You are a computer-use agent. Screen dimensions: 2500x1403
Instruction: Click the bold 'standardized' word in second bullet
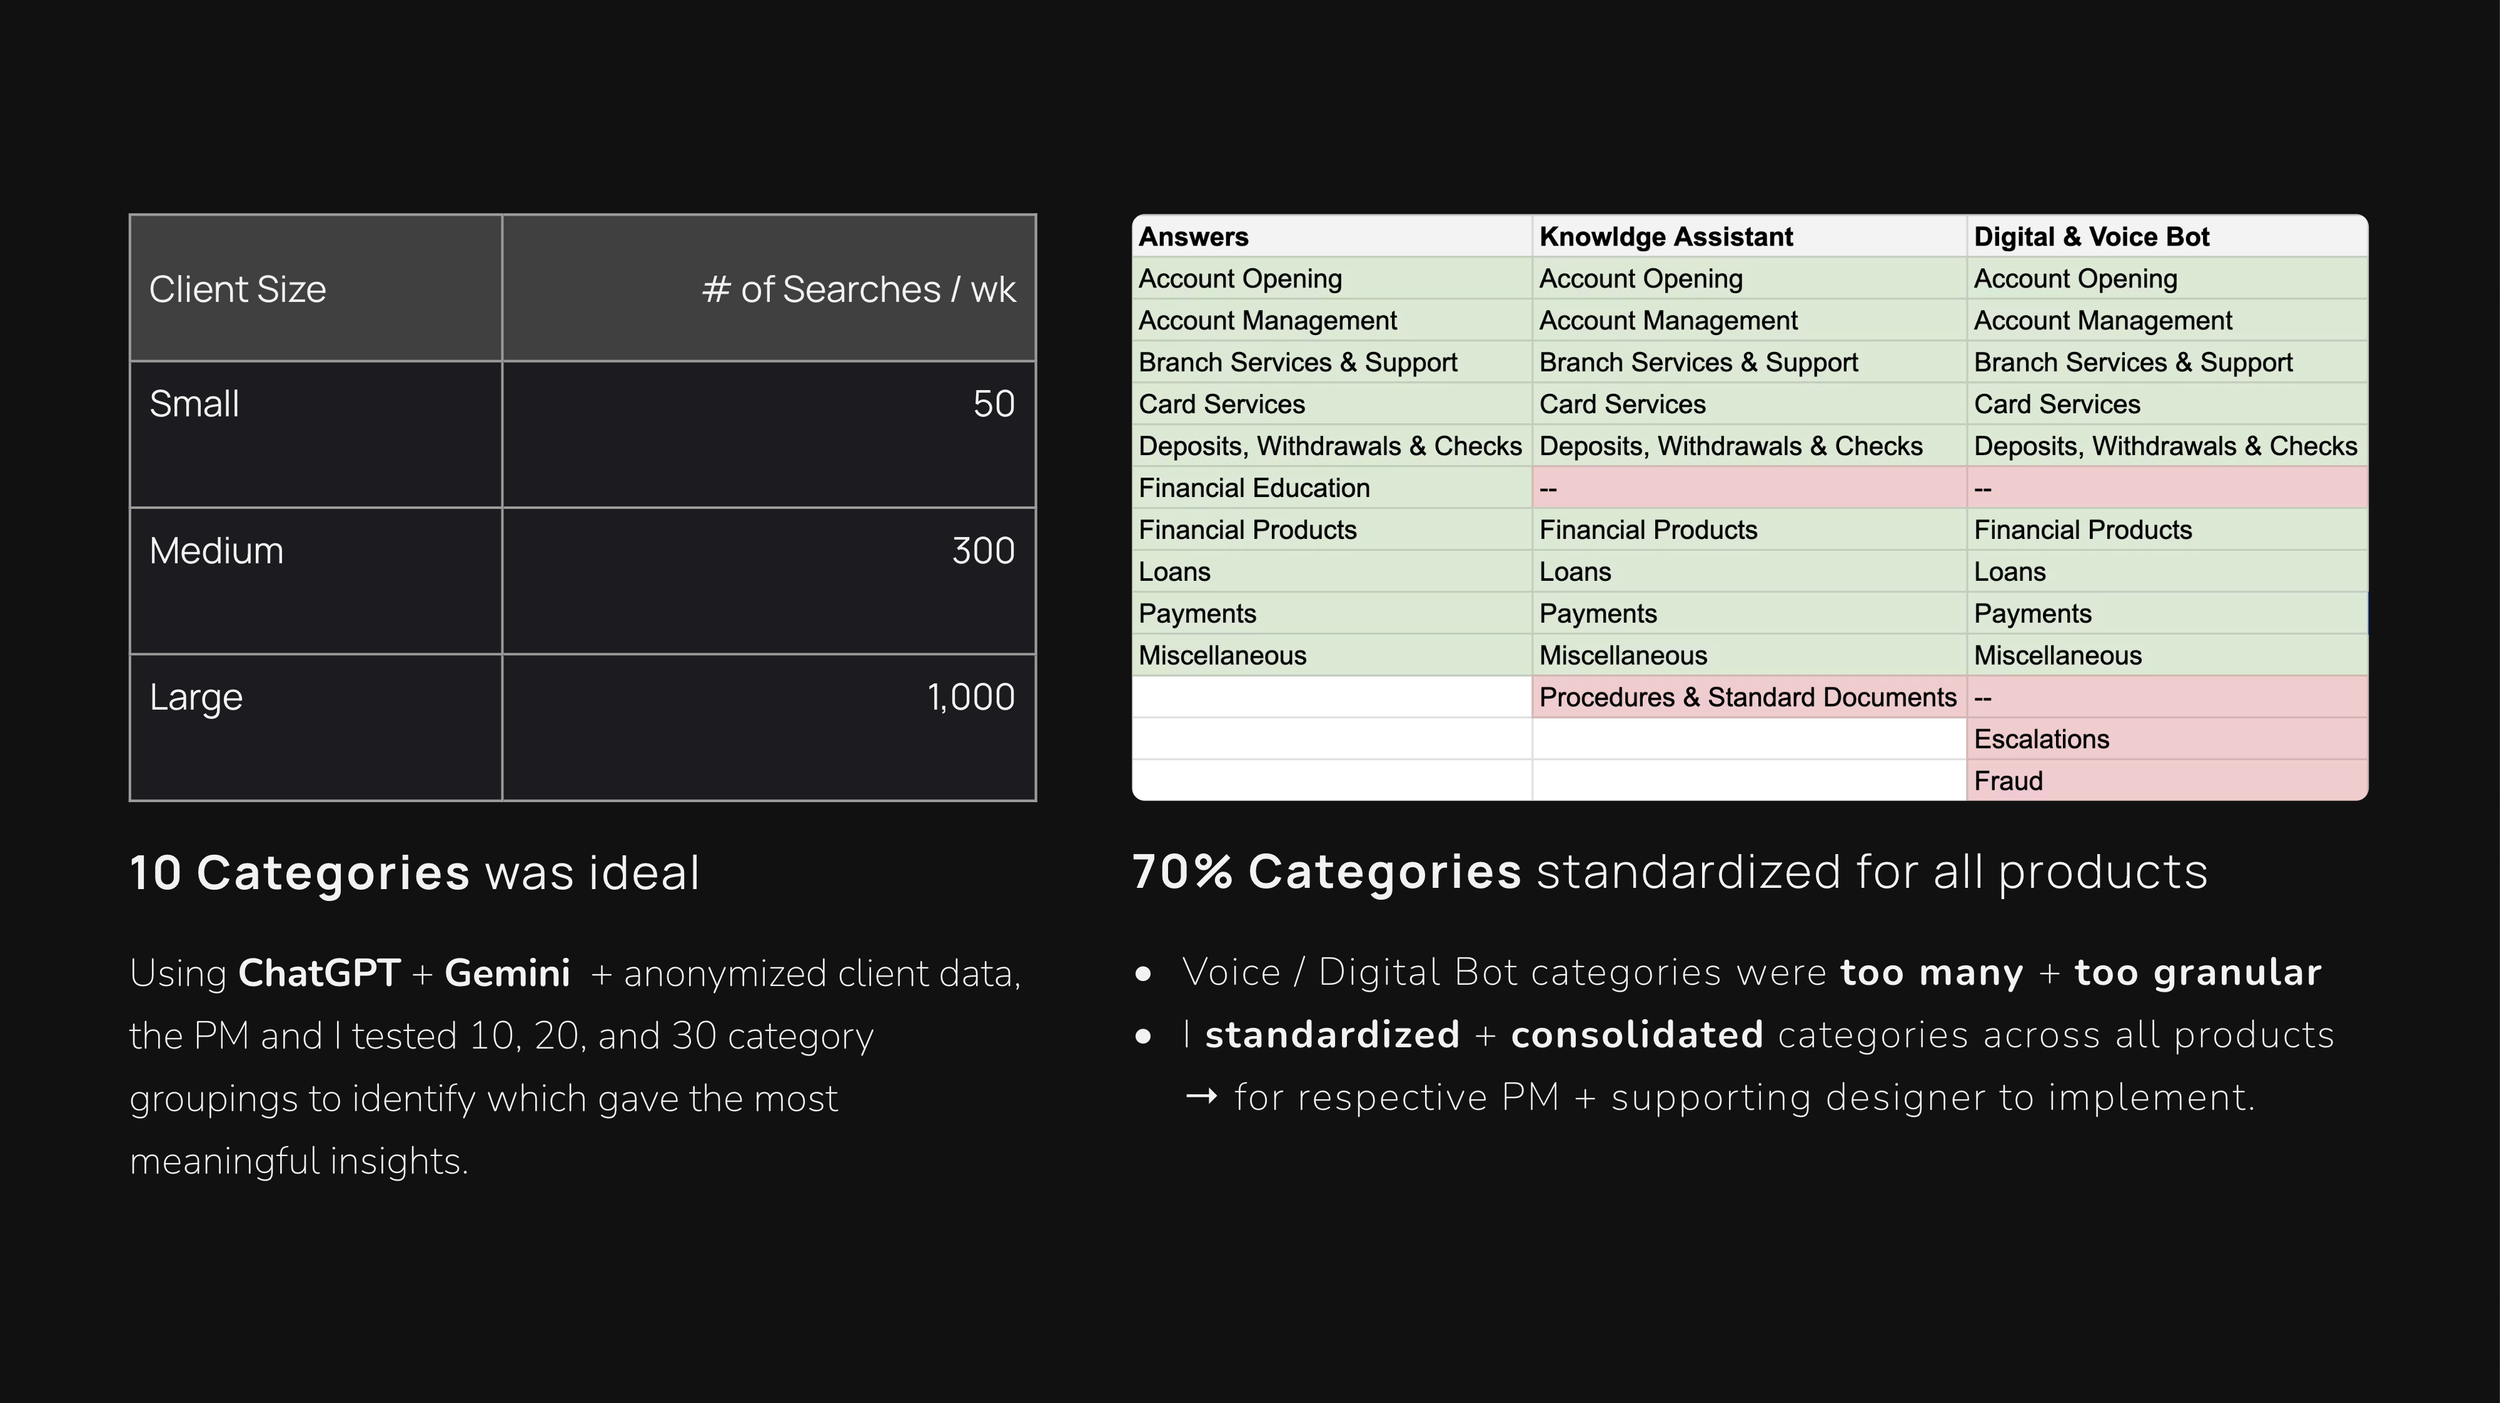coord(1332,1035)
